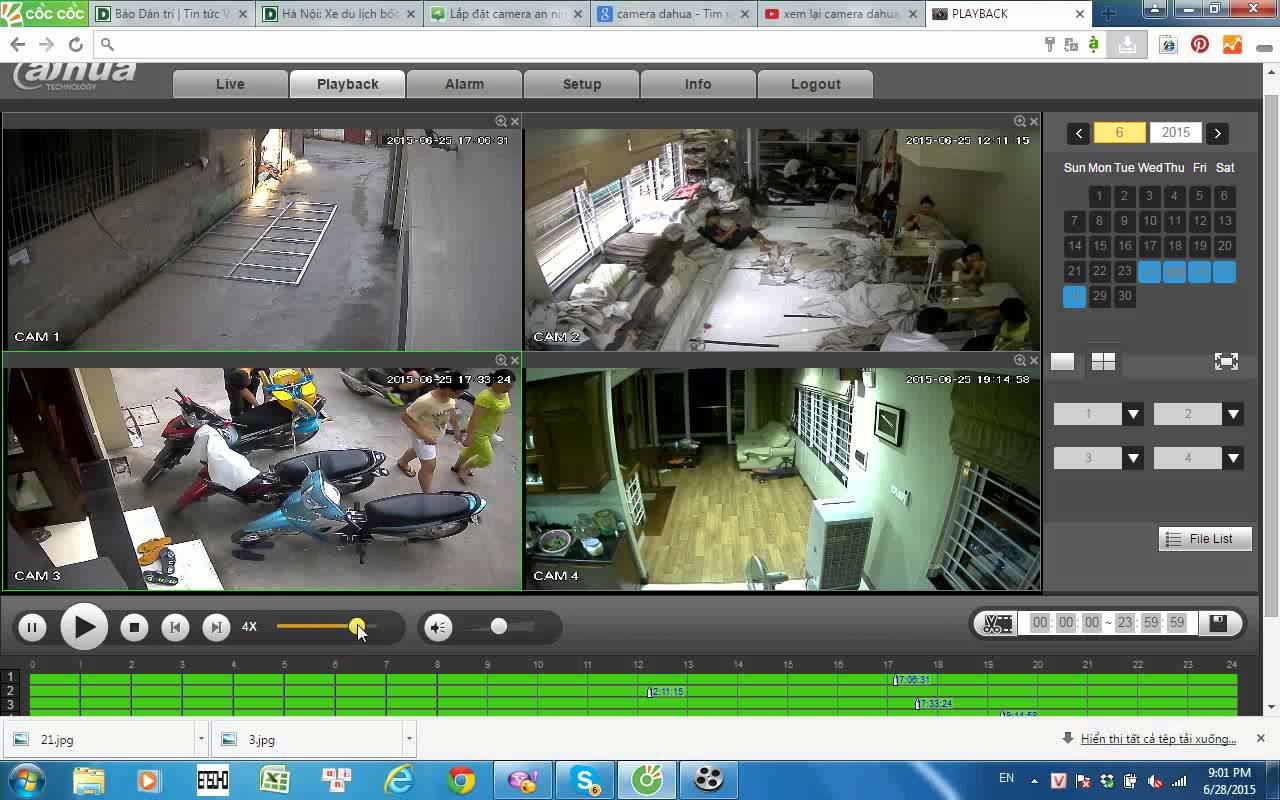Screen dimensions: 1280x800
Task: Click the mute speaker icon in playback bar
Action: click(x=437, y=627)
